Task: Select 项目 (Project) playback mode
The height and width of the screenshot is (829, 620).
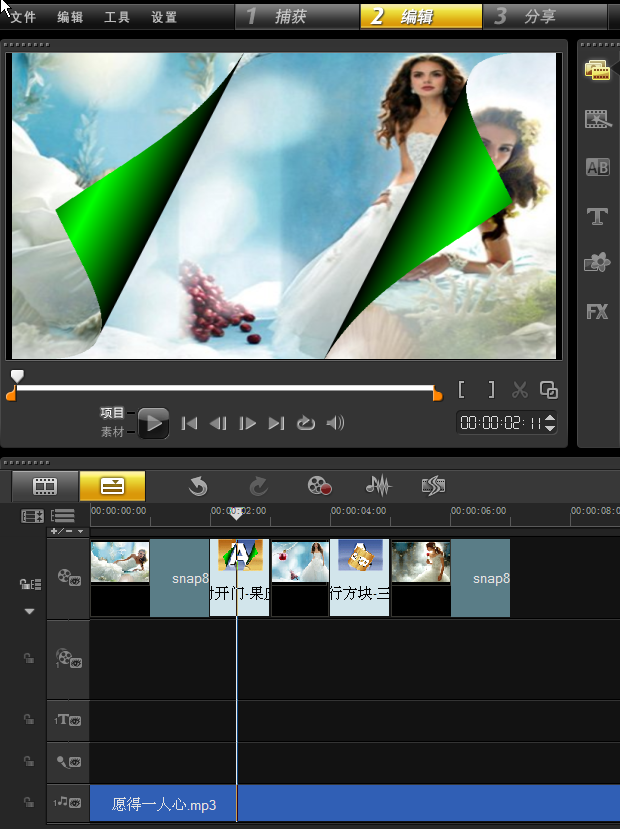Action: pos(112,413)
